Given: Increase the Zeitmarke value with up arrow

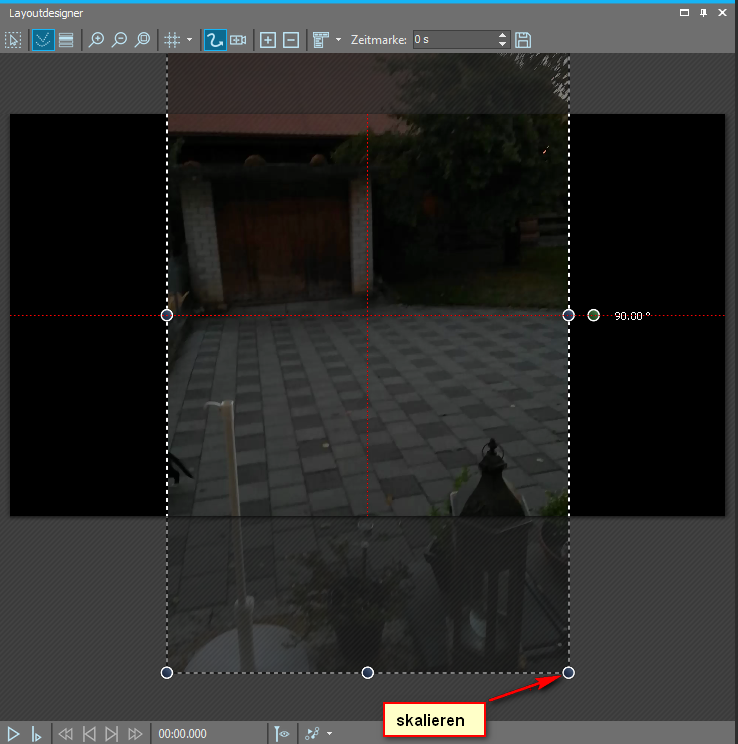Looking at the screenshot, I should coord(502,35).
